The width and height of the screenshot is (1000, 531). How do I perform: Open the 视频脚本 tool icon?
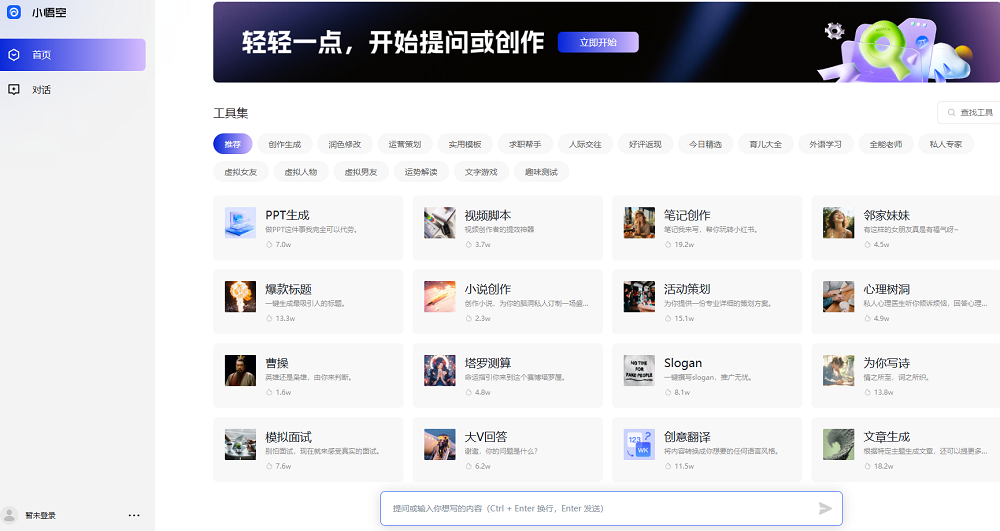440,222
